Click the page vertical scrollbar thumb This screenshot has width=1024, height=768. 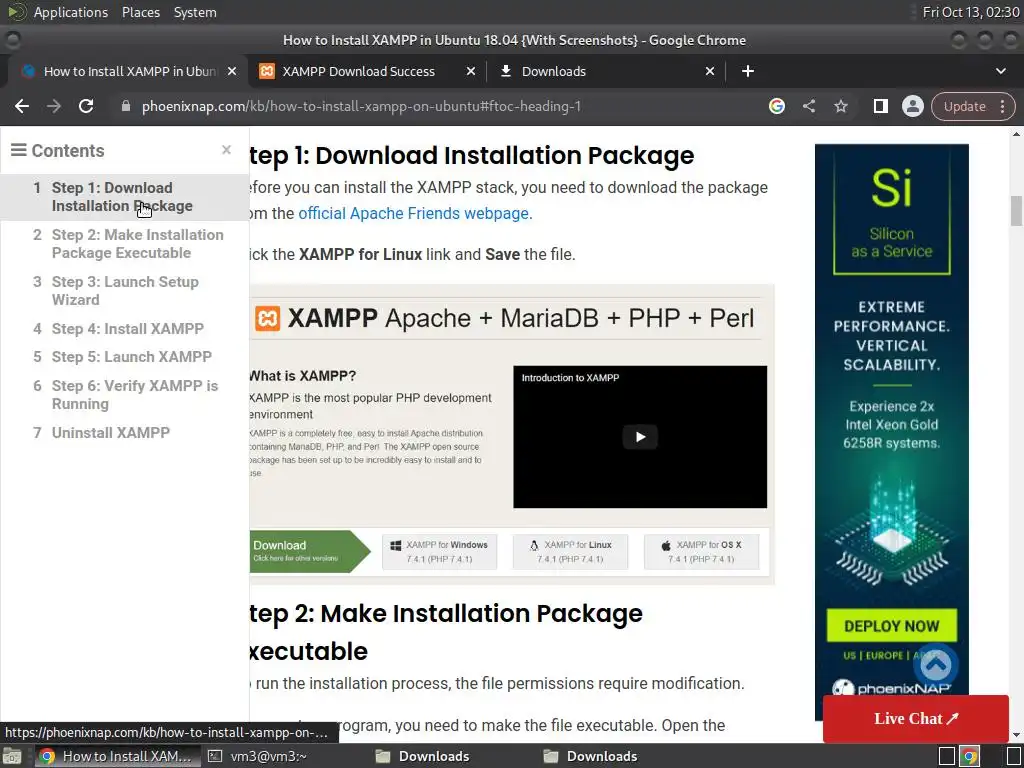point(1016,210)
